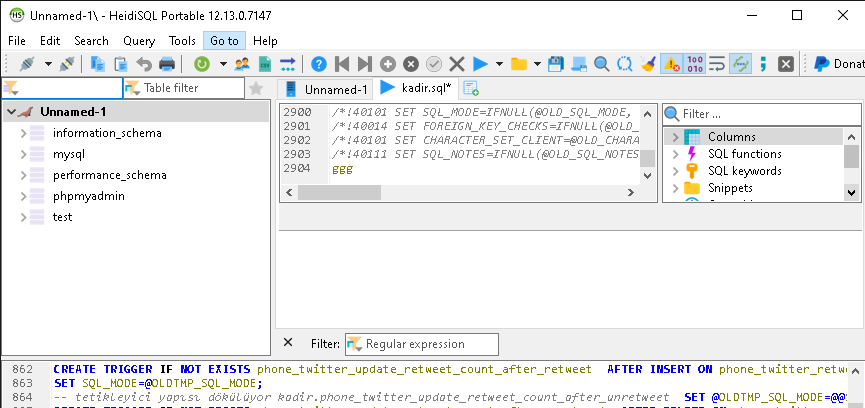Expand phpmyadmin database node
Viewport: 865px width, 408px height.
[23, 196]
